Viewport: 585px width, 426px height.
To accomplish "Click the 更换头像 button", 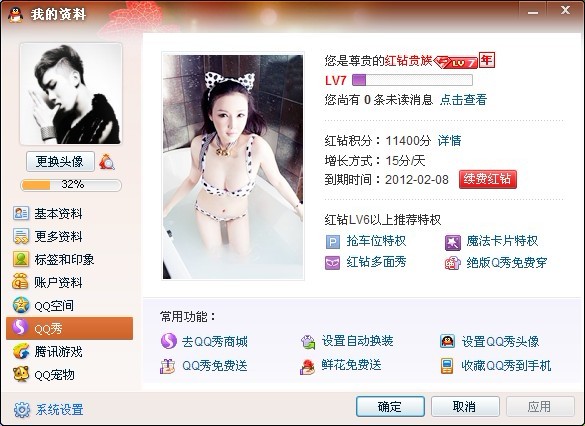I will (60, 162).
